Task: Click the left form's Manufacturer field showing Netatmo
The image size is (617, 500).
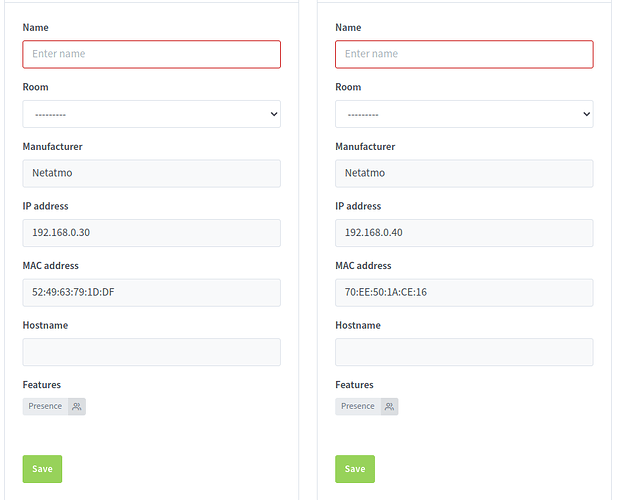Action: [151, 173]
